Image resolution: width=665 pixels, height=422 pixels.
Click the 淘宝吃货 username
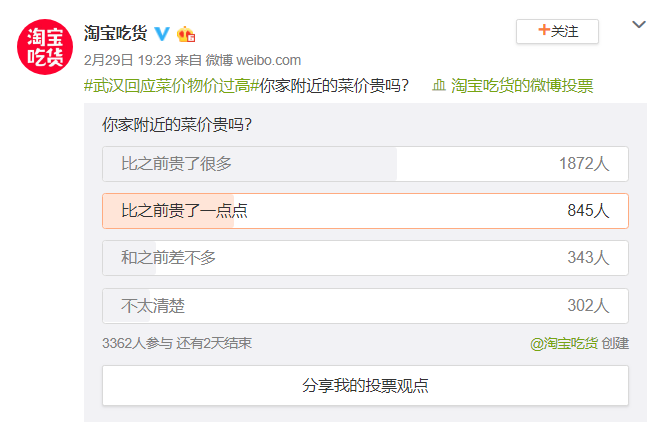[115, 34]
